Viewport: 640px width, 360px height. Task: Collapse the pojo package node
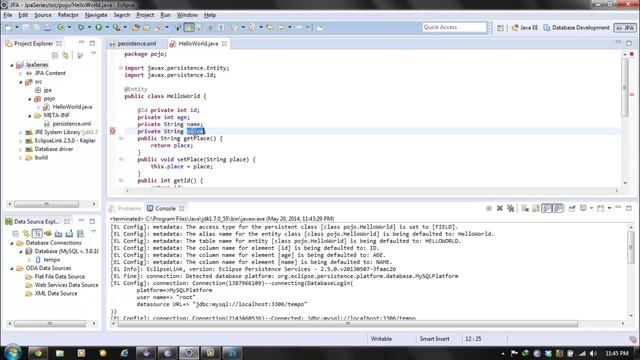[30, 99]
